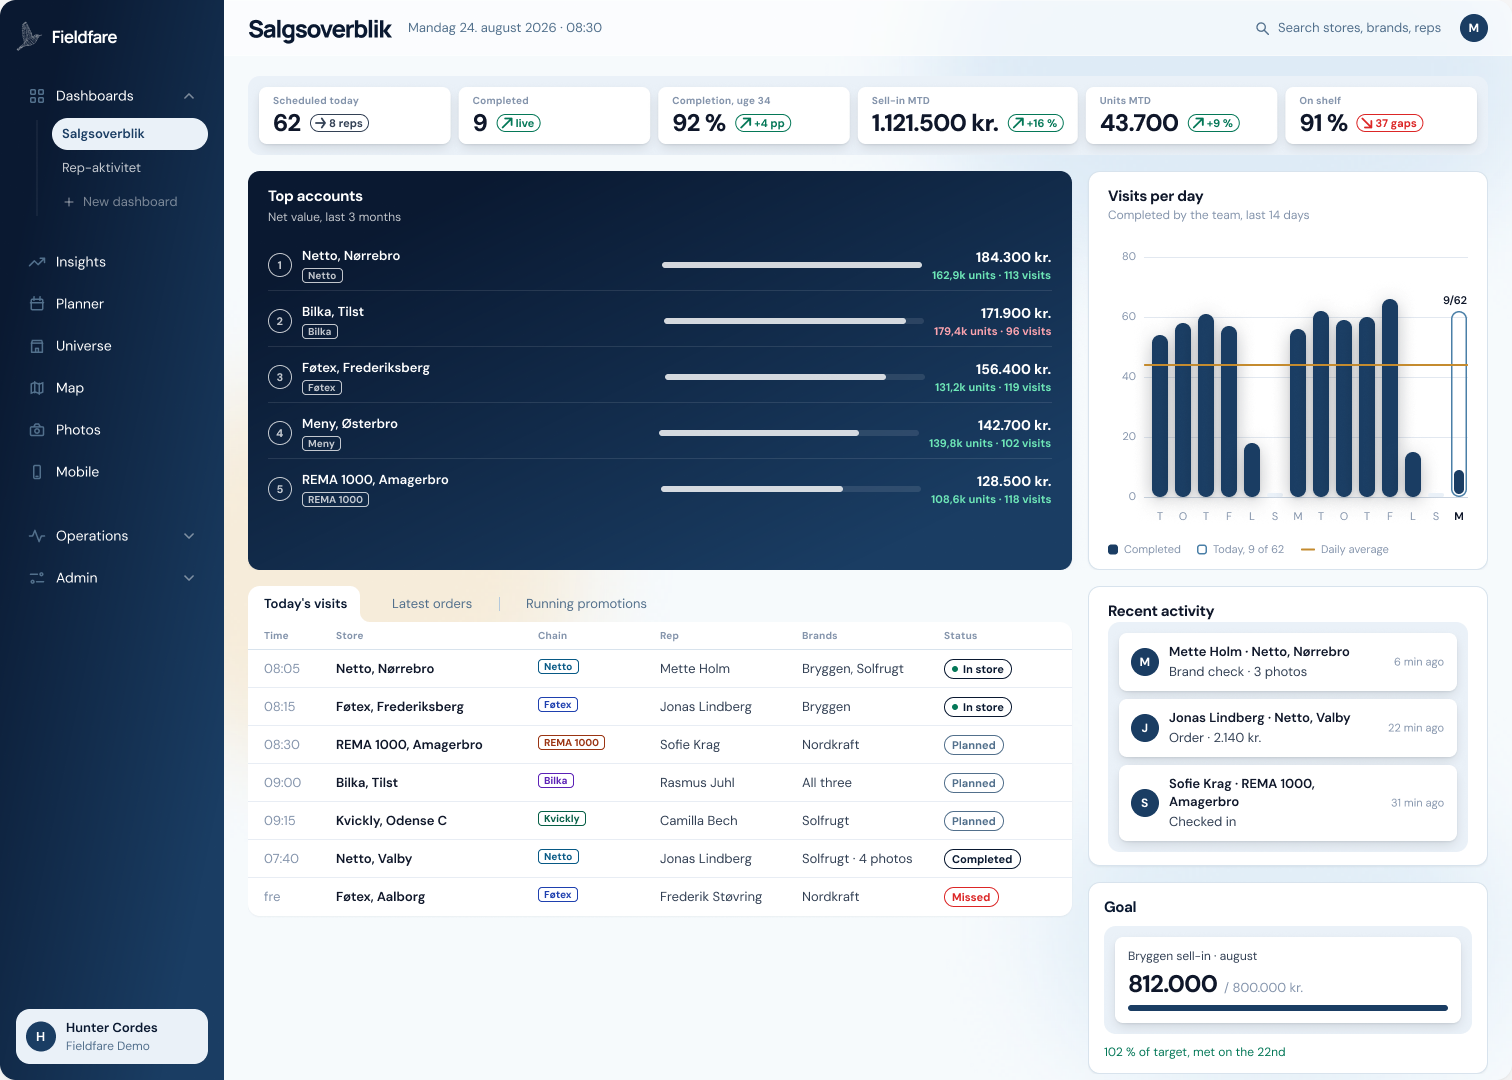This screenshot has height=1080, width=1512.
Task: Click the J avatar for Jonas Lindberg activity
Action: pyautogui.click(x=1145, y=728)
